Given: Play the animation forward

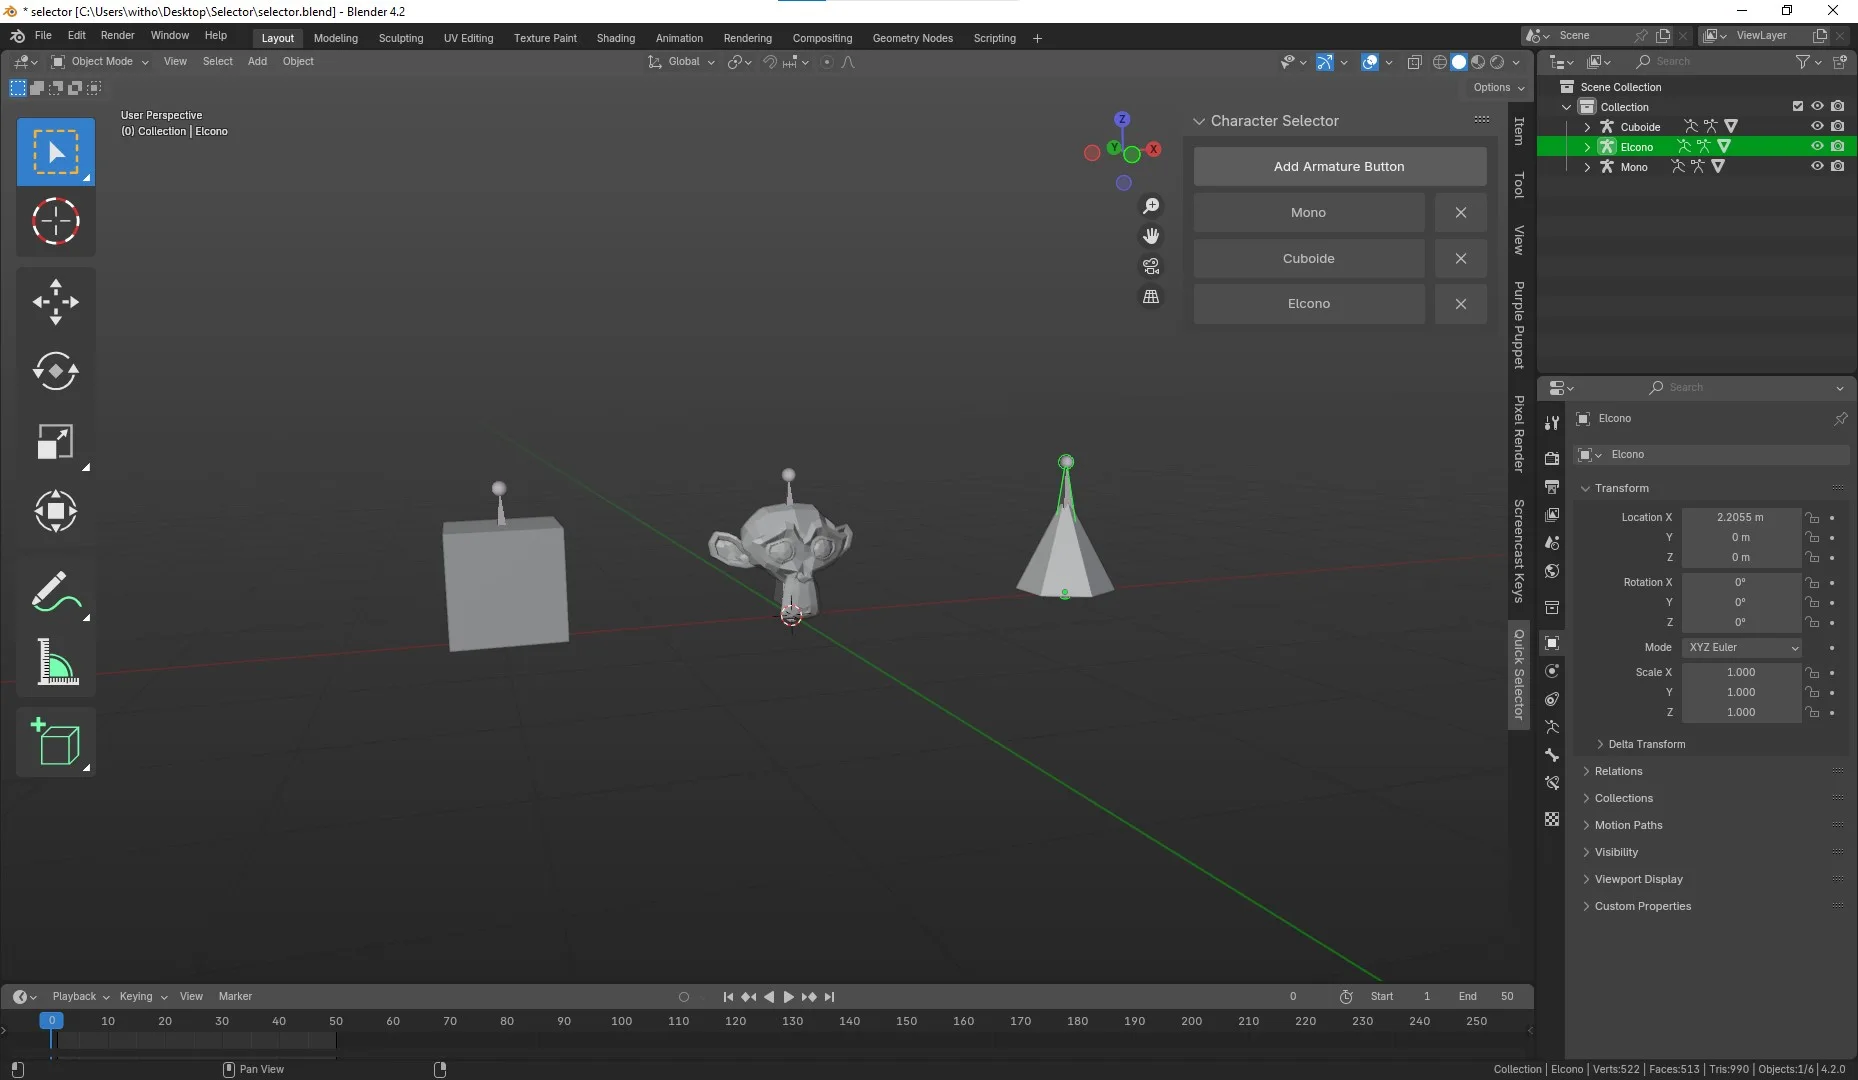Looking at the screenshot, I should click(788, 997).
